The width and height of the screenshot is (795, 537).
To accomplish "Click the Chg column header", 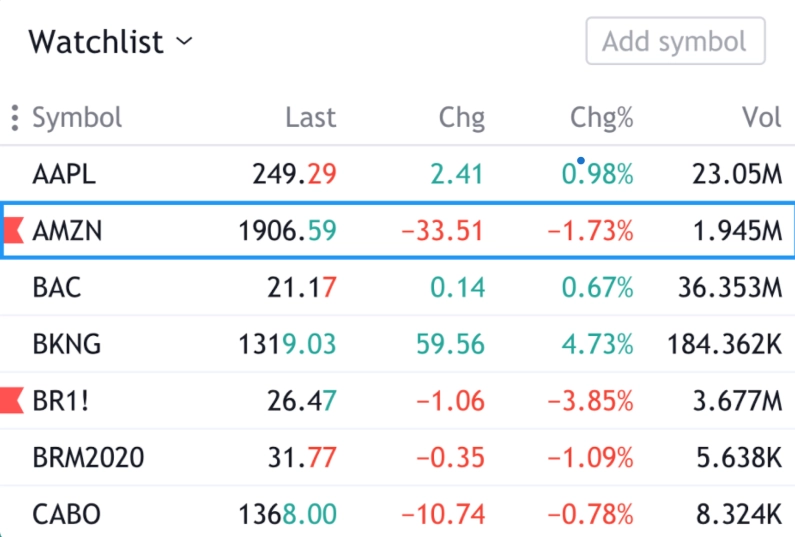I will (461, 118).
